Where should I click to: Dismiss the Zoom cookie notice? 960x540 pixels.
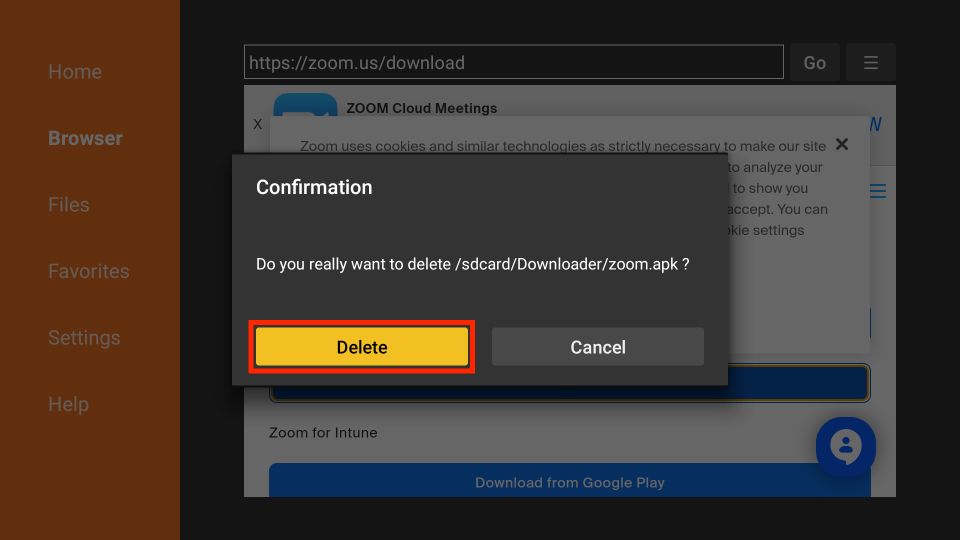click(842, 144)
